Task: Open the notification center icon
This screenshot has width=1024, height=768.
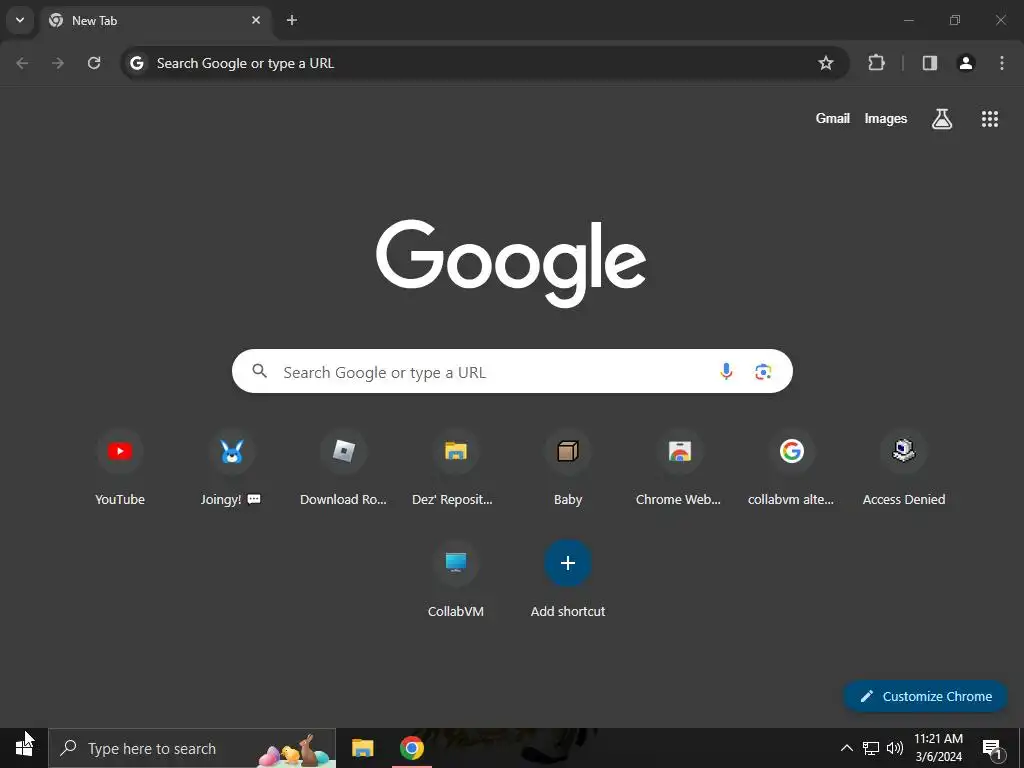Action: (x=992, y=749)
